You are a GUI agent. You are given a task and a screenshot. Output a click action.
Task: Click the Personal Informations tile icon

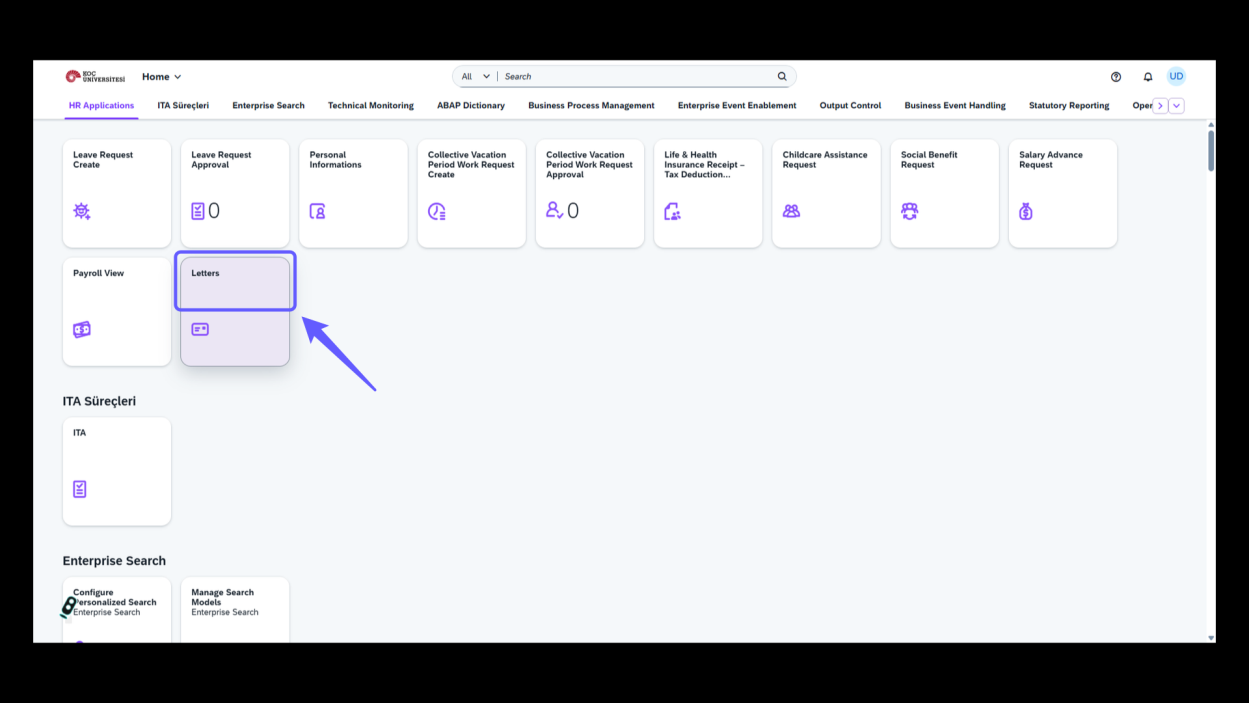(x=318, y=211)
